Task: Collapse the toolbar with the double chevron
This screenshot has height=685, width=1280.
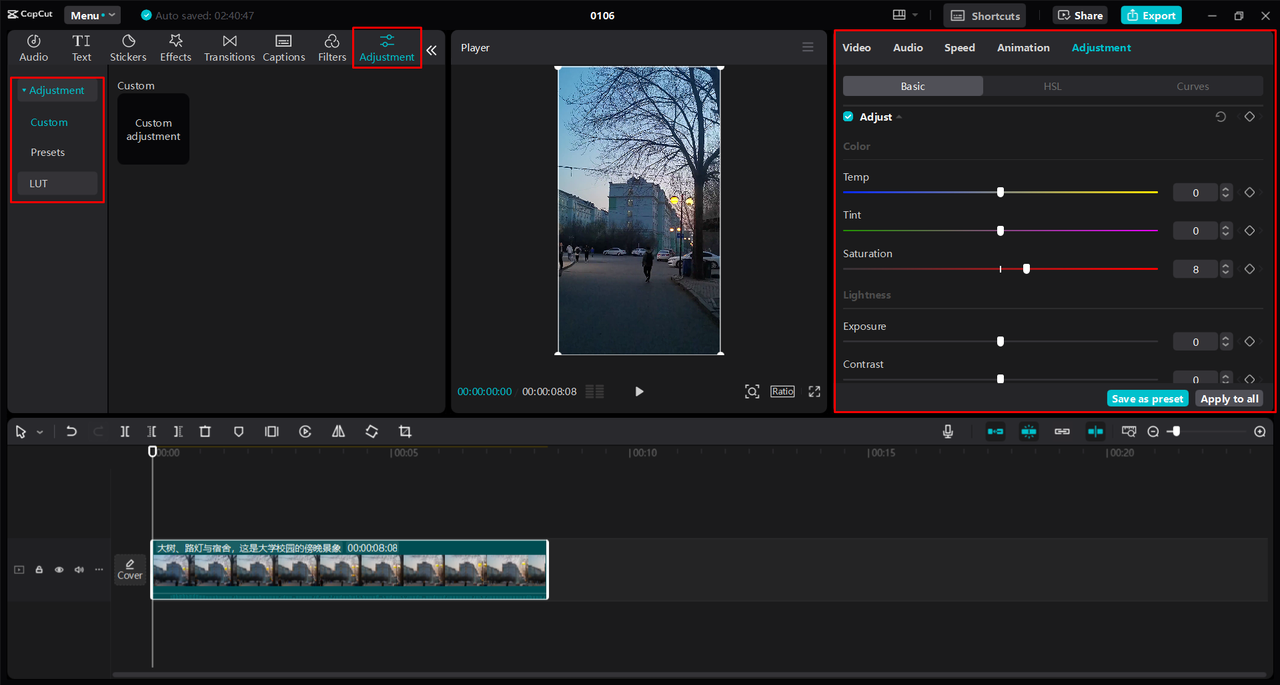Action: [x=432, y=50]
